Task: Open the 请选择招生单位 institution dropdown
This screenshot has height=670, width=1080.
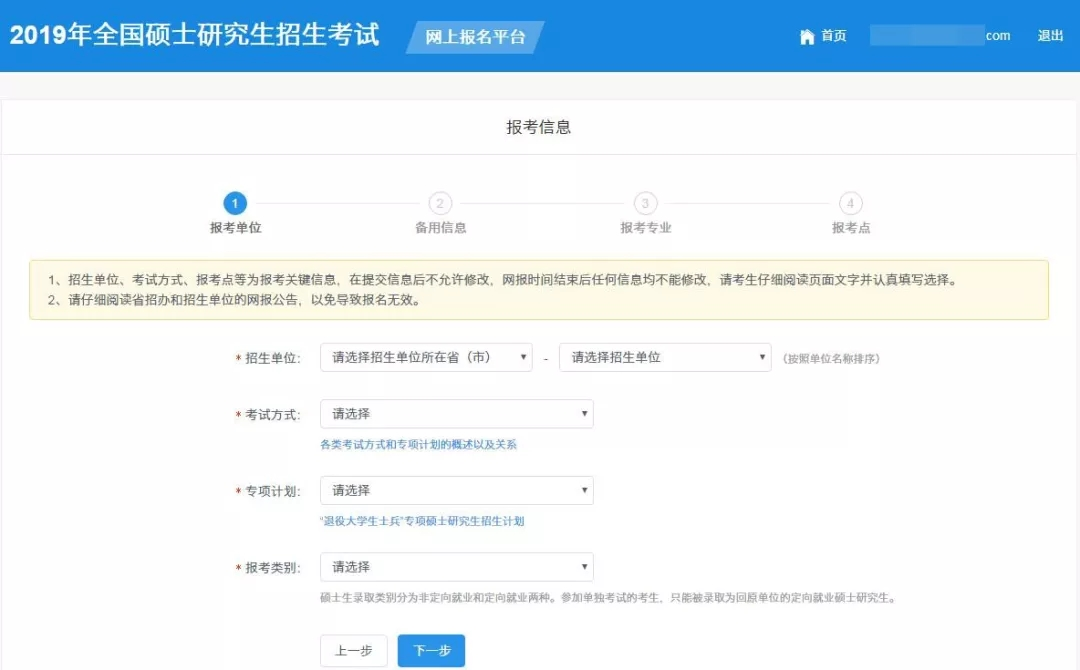Action: coord(665,357)
